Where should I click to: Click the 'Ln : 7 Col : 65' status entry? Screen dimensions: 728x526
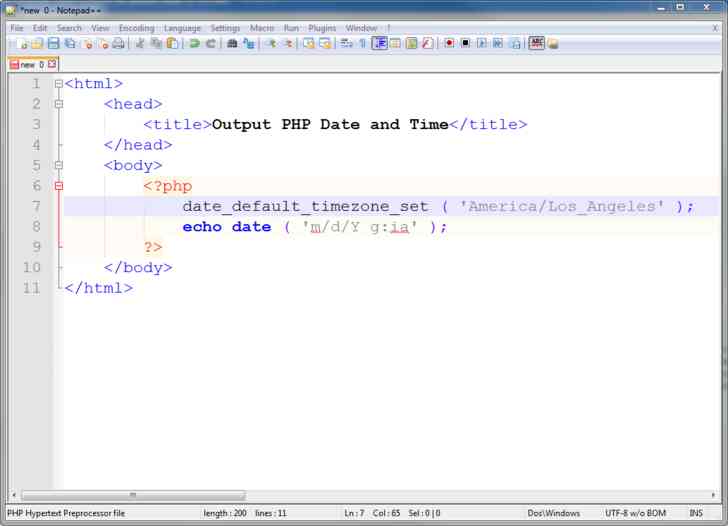coord(372,513)
